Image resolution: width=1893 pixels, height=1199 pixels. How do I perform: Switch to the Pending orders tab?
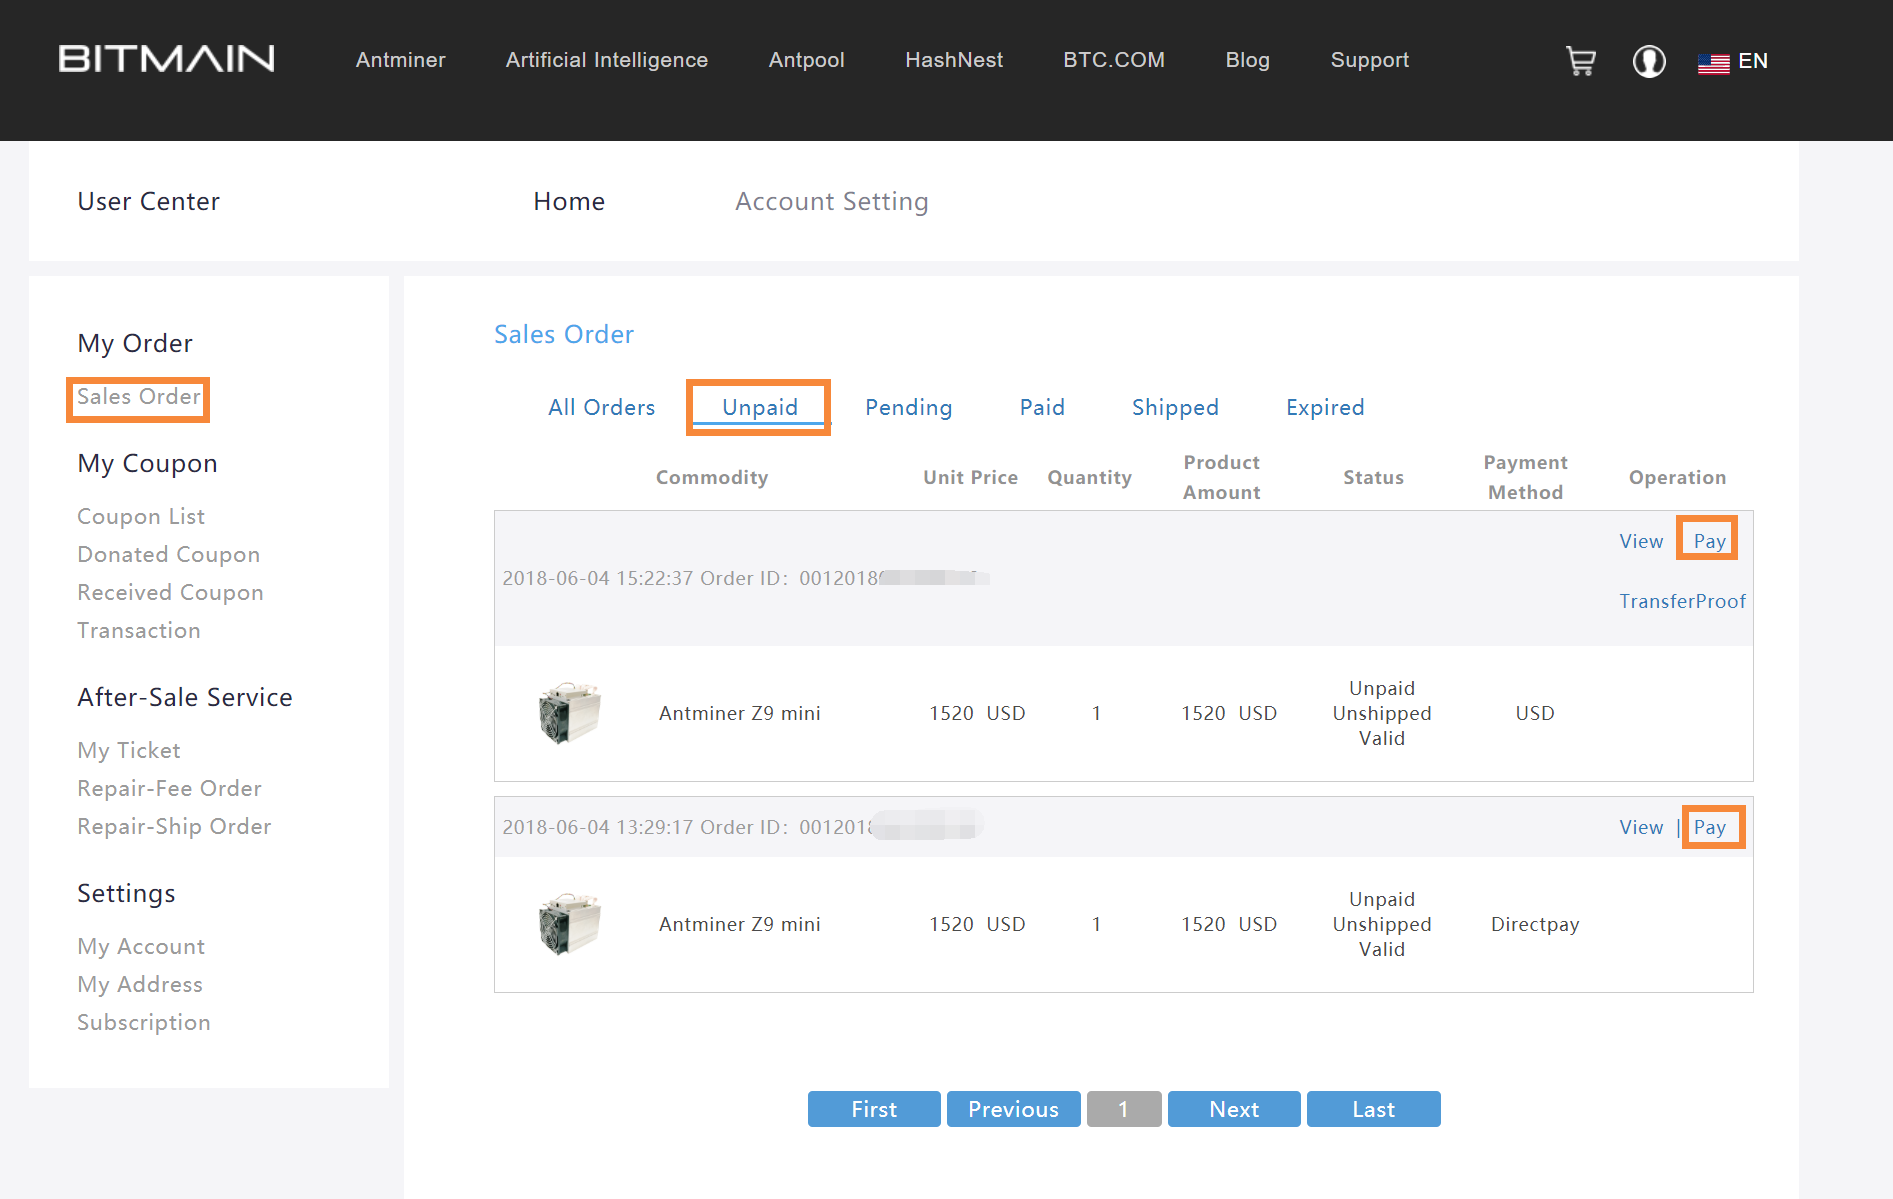click(908, 407)
